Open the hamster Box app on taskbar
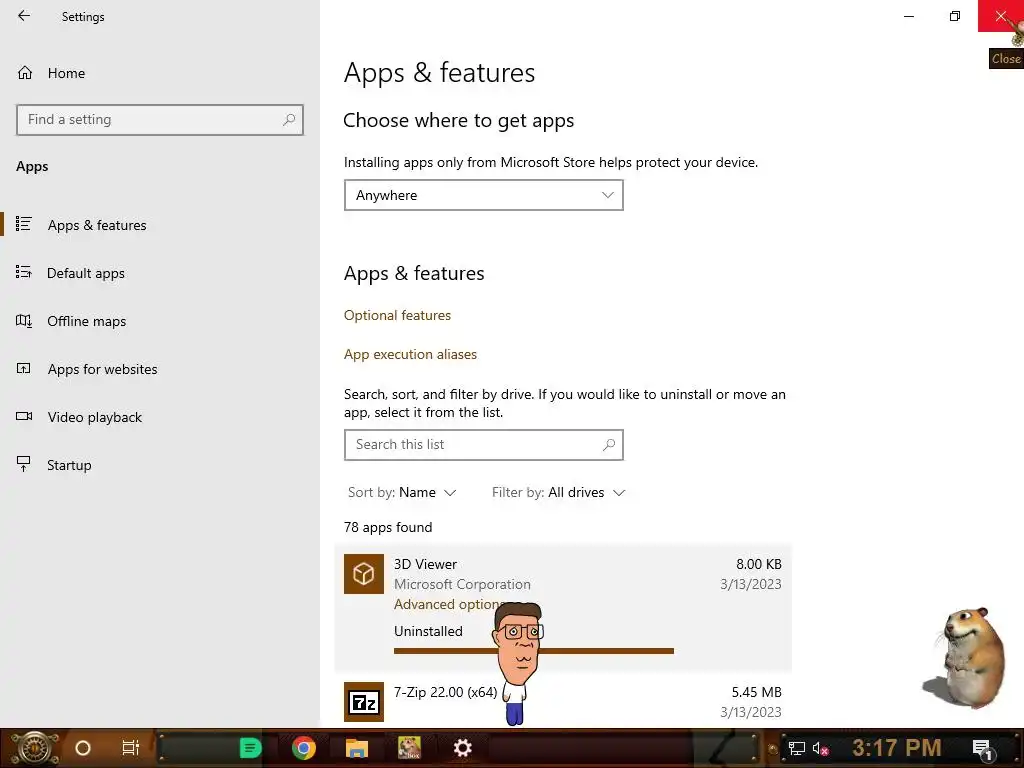Viewport: 1024px width, 768px height. click(x=409, y=748)
